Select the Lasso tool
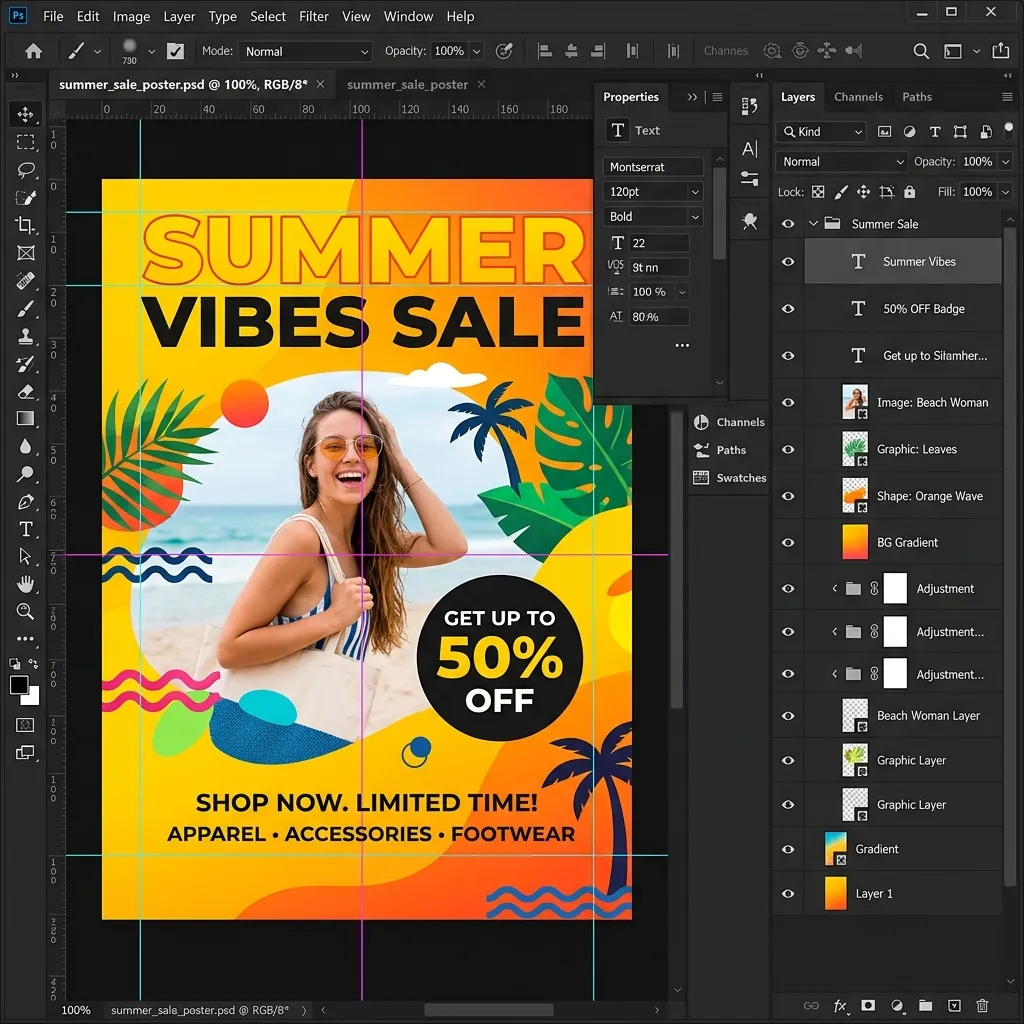Image resolution: width=1024 pixels, height=1024 pixels. [25, 170]
